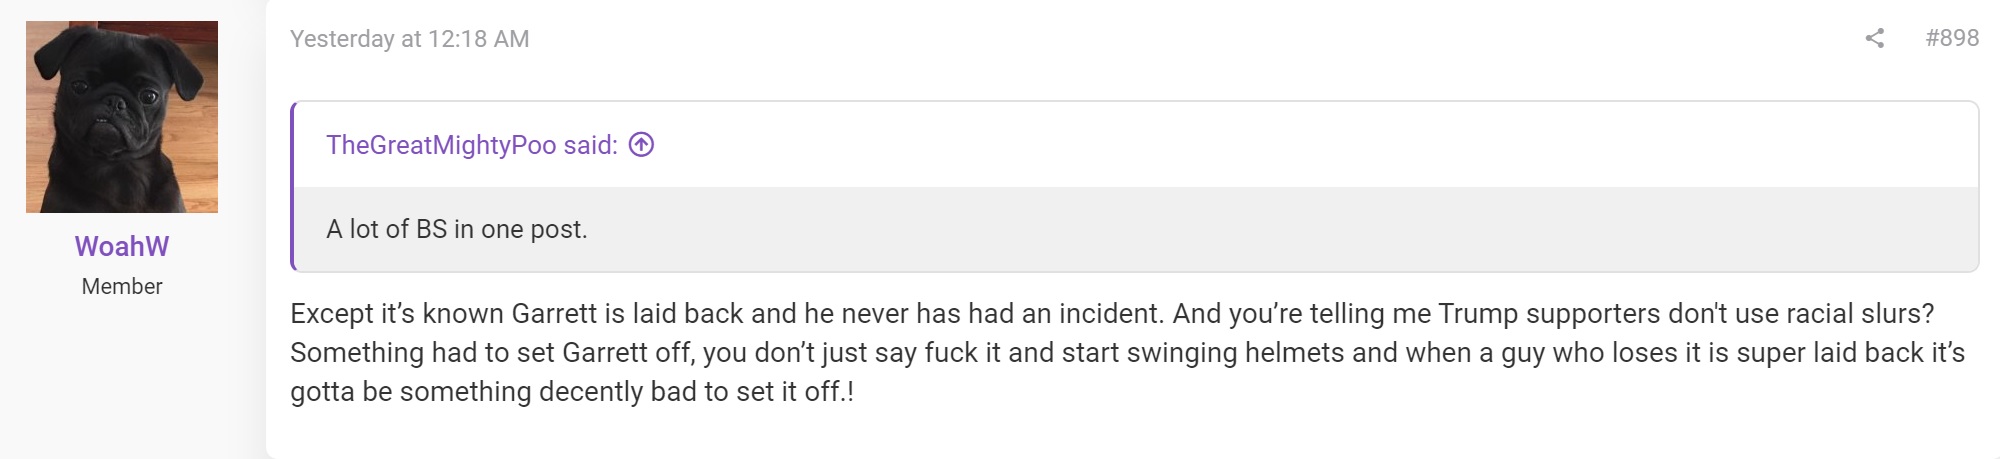Screen dimensions: 2000x459
Task: Expand the quoted text A lot of BS
Action: pos(457,229)
